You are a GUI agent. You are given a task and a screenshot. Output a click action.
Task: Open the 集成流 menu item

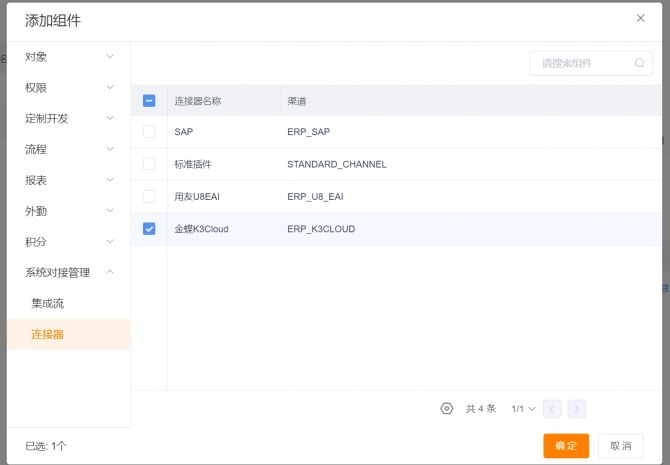point(47,303)
